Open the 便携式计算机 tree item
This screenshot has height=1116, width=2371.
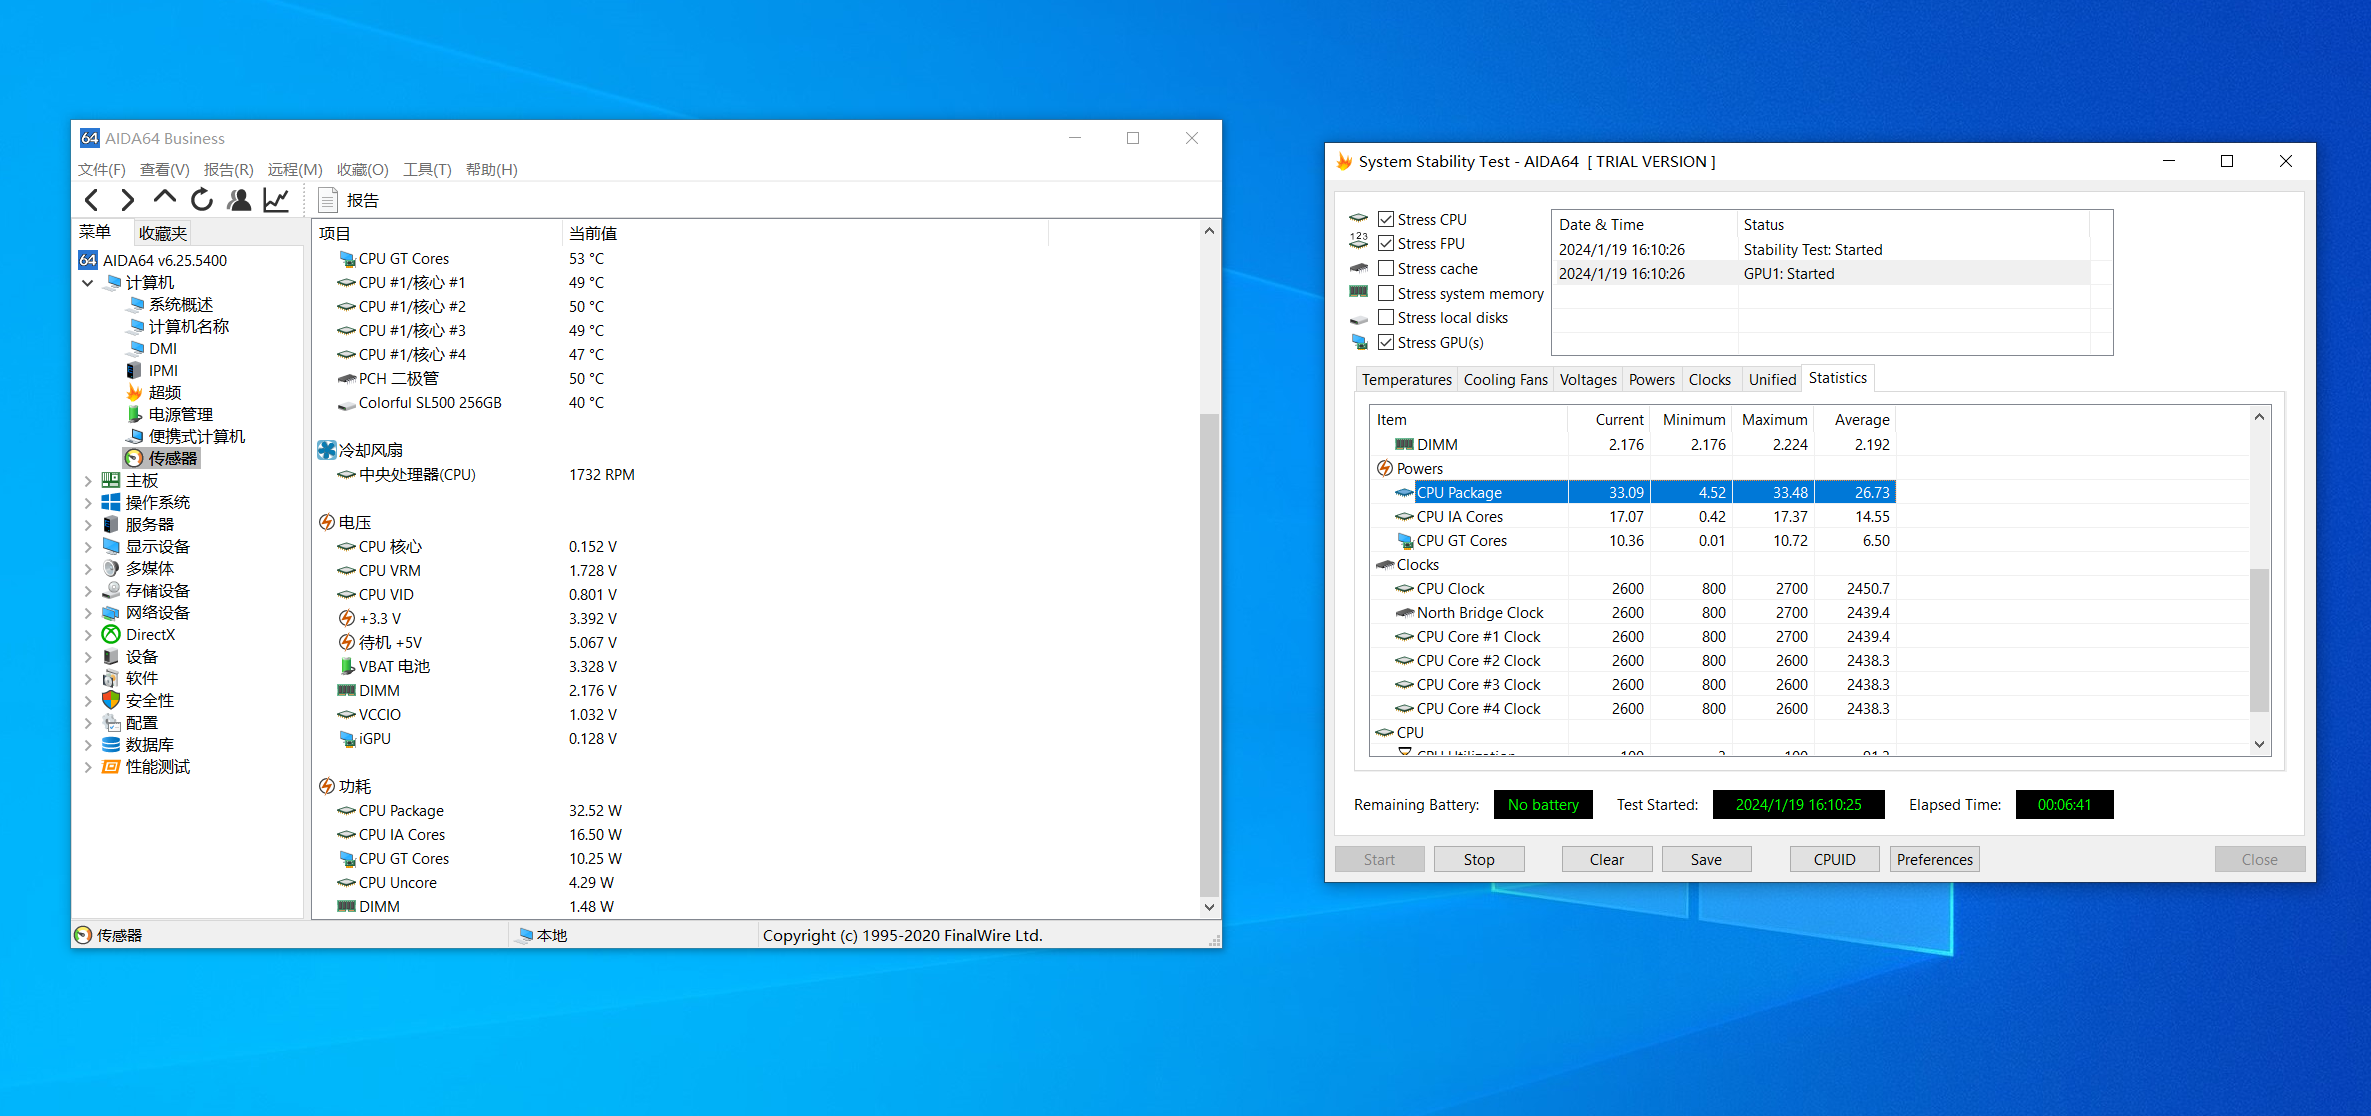click(185, 437)
